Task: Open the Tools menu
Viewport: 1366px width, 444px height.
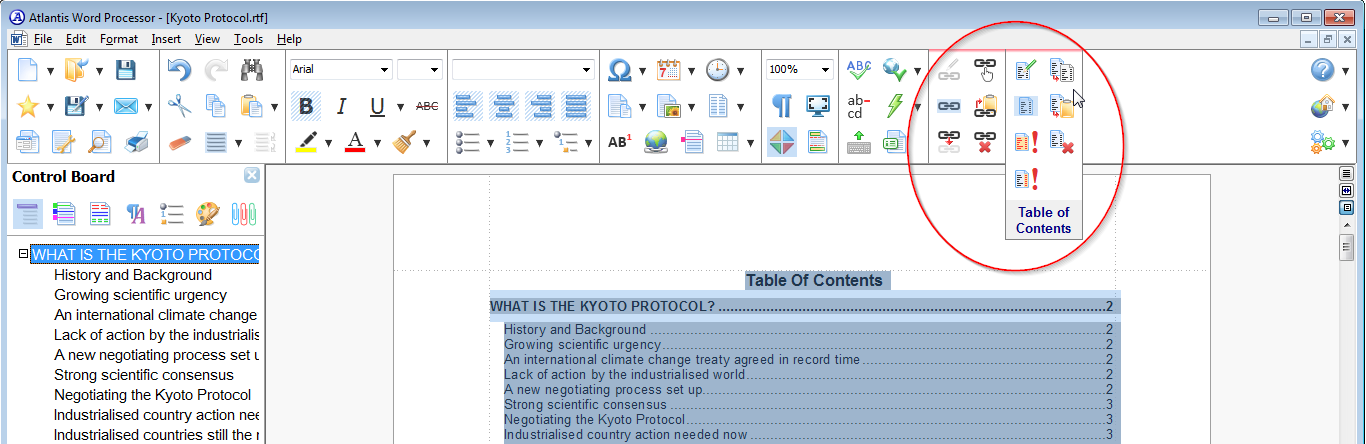Action: coord(249,39)
